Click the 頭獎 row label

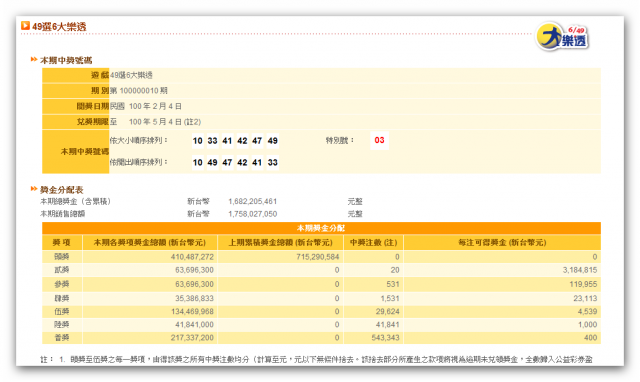(62, 257)
